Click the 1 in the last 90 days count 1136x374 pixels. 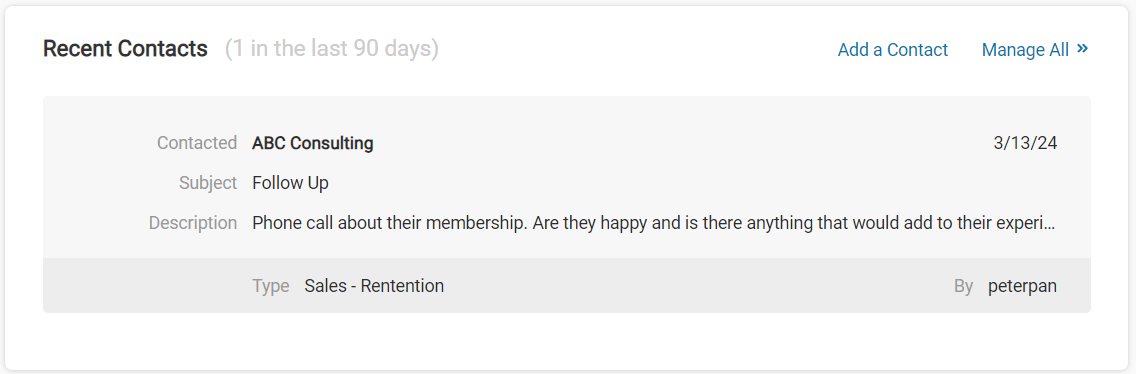332,49
